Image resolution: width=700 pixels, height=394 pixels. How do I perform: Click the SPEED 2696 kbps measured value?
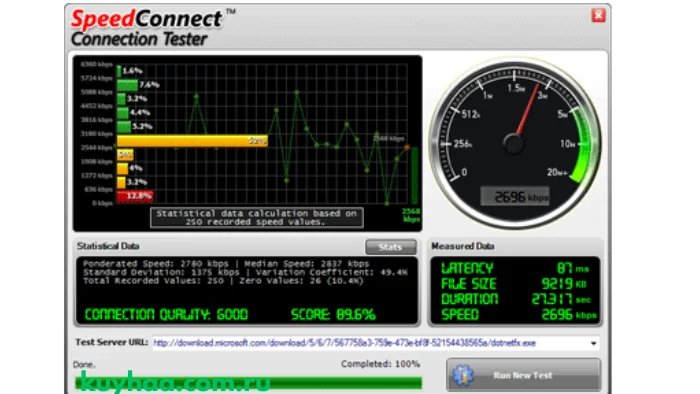(x=569, y=315)
